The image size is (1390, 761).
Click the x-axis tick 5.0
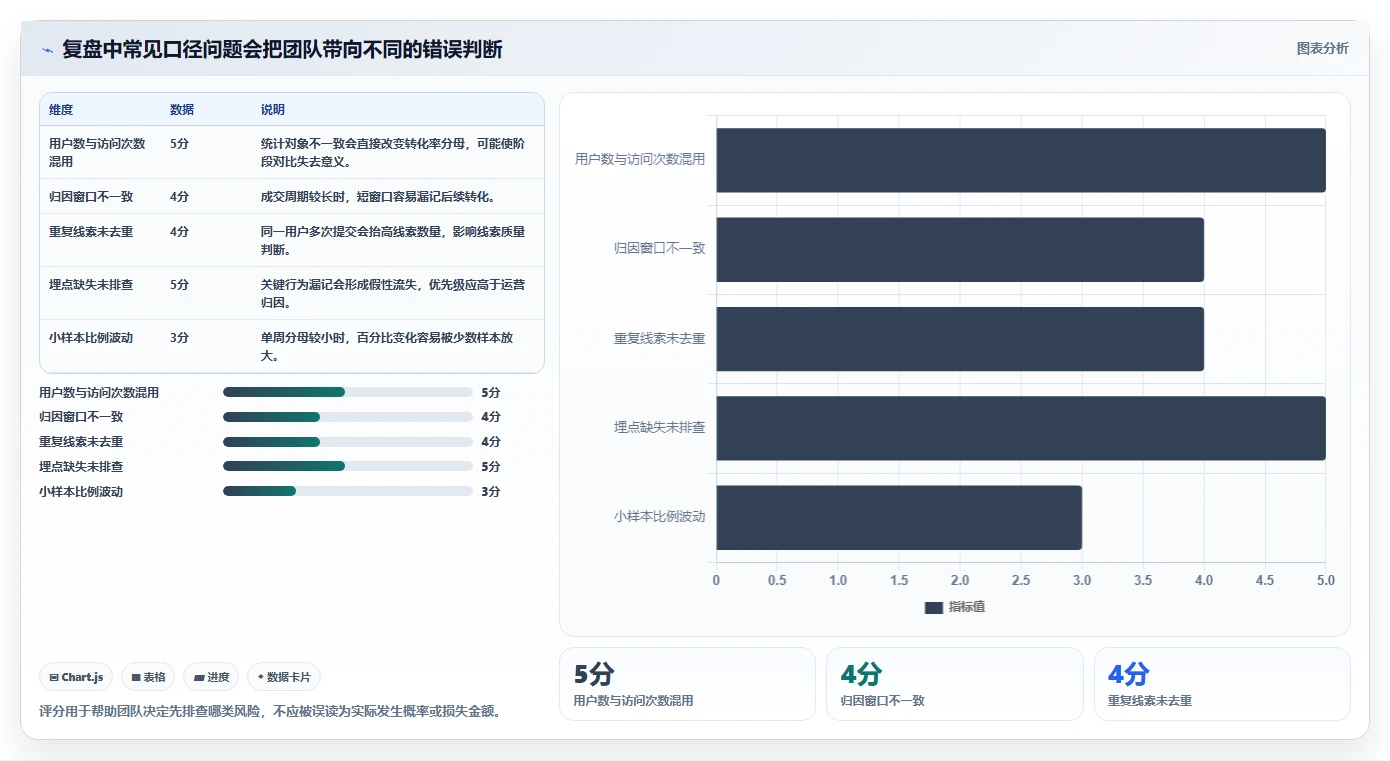coord(1325,580)
